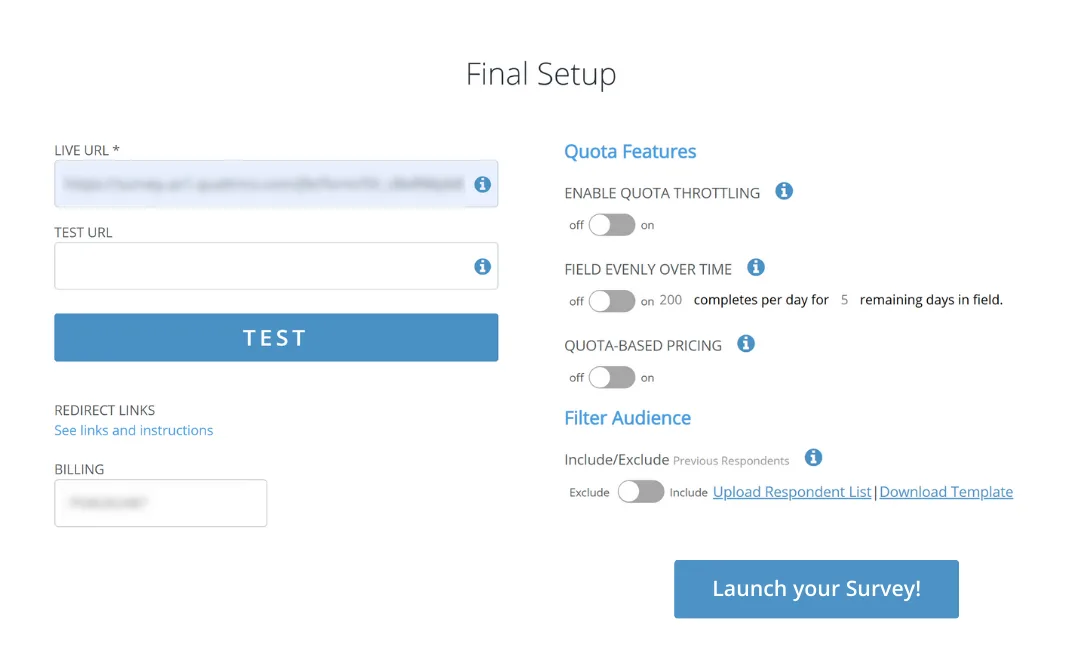View info for Include/Exclude Previous Respondents

click(x=813, y=458)
